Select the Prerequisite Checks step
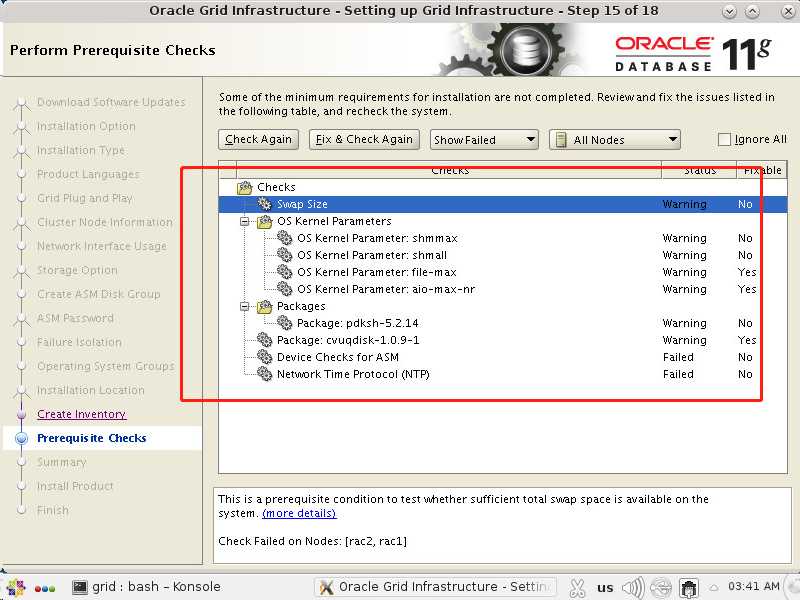This screenshot has height=600, width=800. point(92,438)
